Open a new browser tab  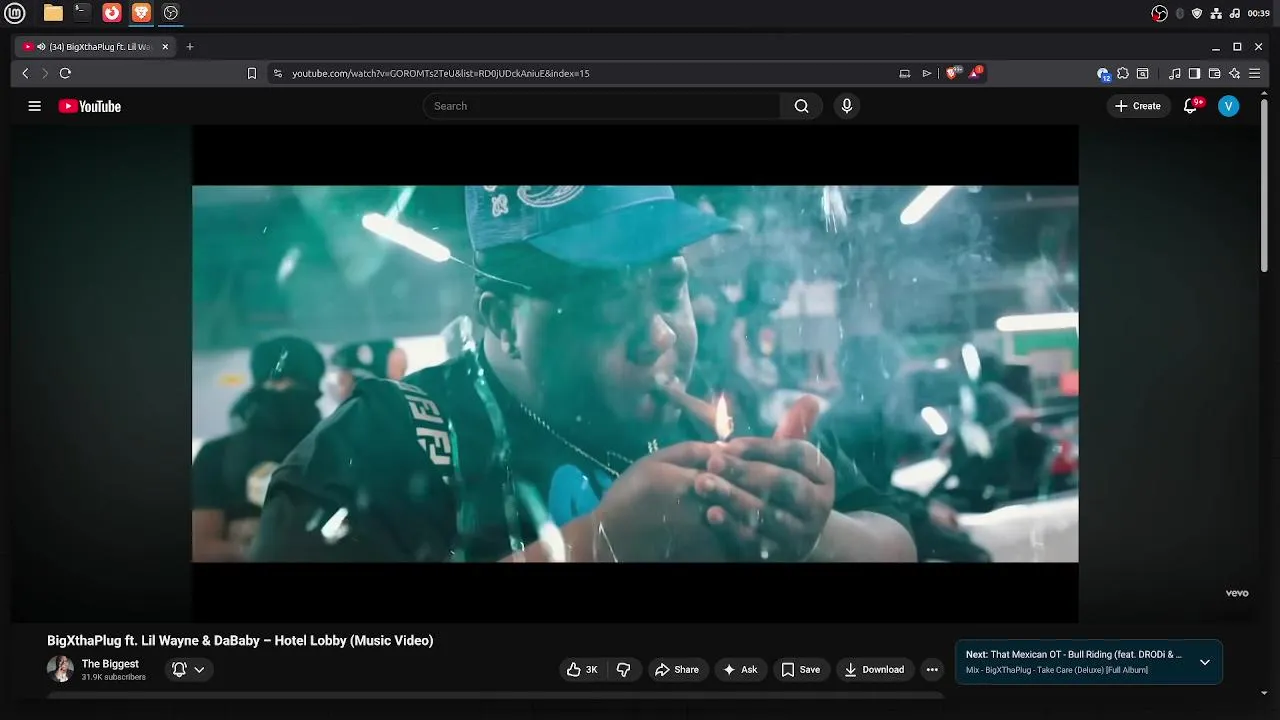(190, 46)
